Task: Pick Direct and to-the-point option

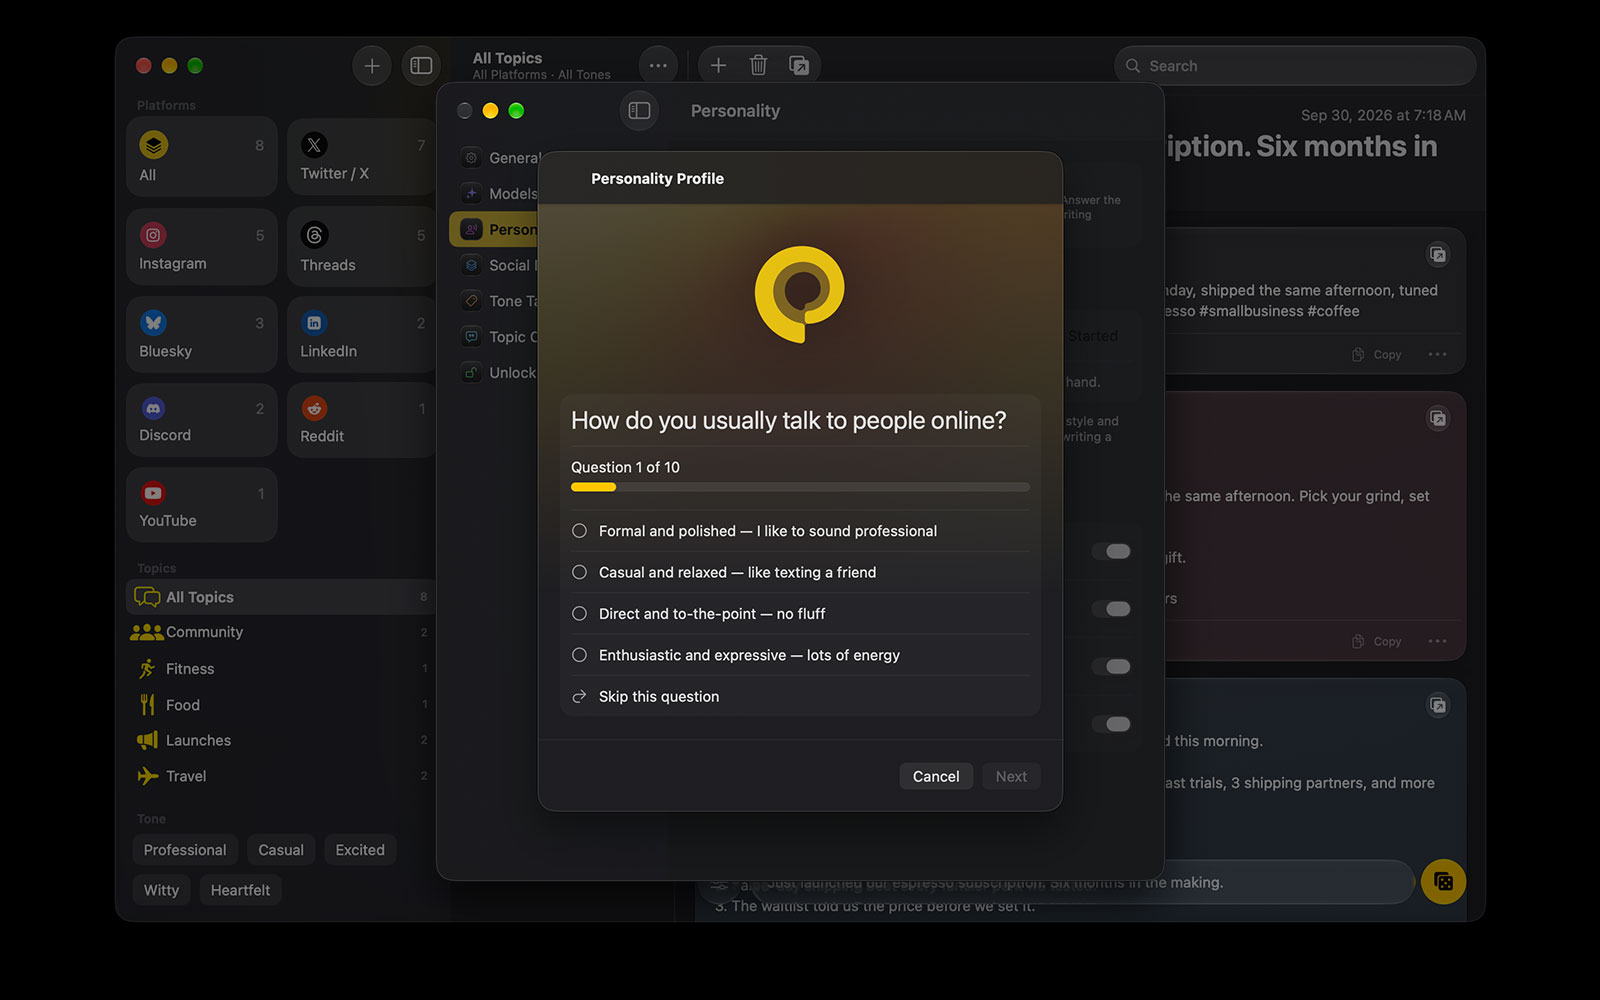Action: tap(800, 614)
